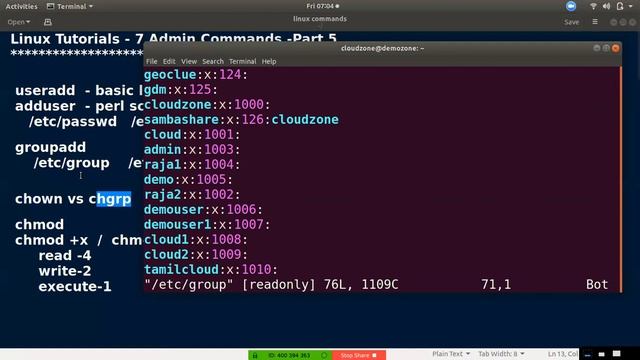This screenshot has width=640, height=360.
Task: Click the sambashare group line in terminal
Action: pos(241,120)
